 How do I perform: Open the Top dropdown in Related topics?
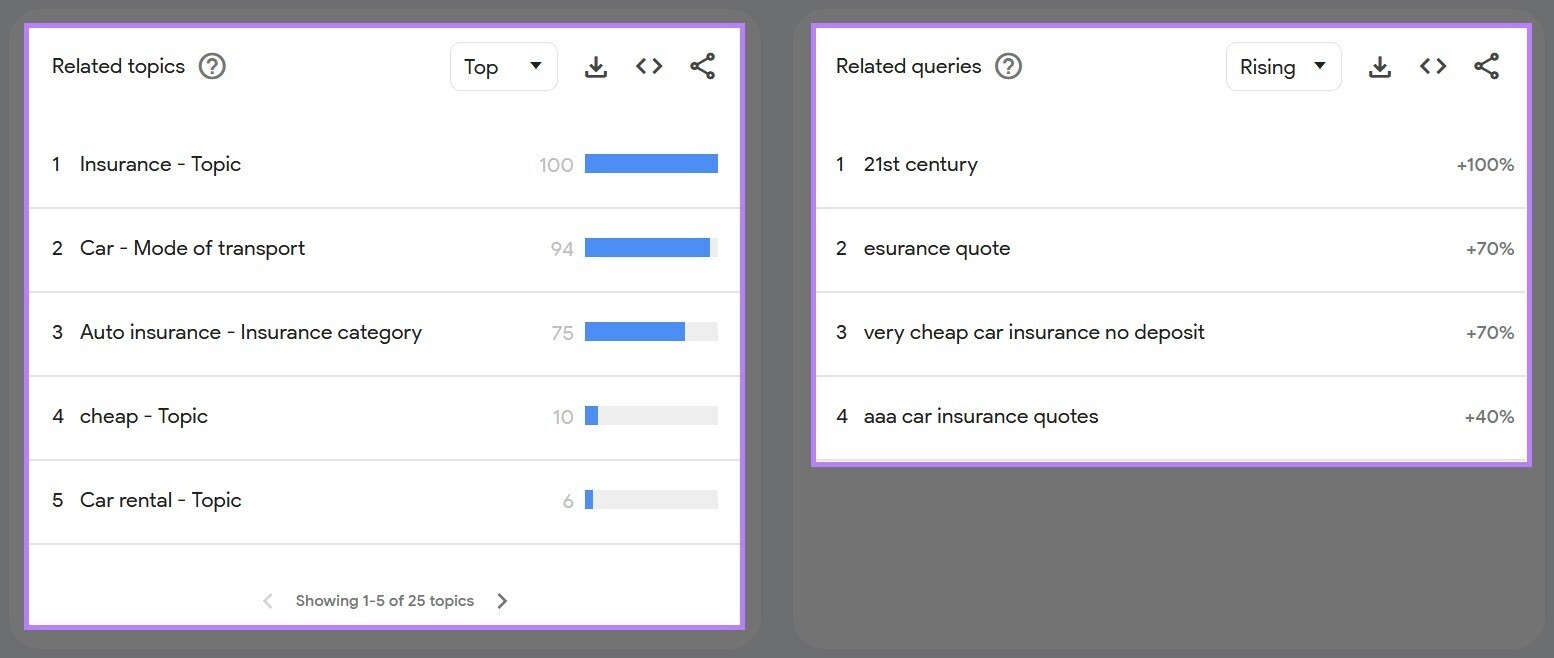tap(503, 67)
